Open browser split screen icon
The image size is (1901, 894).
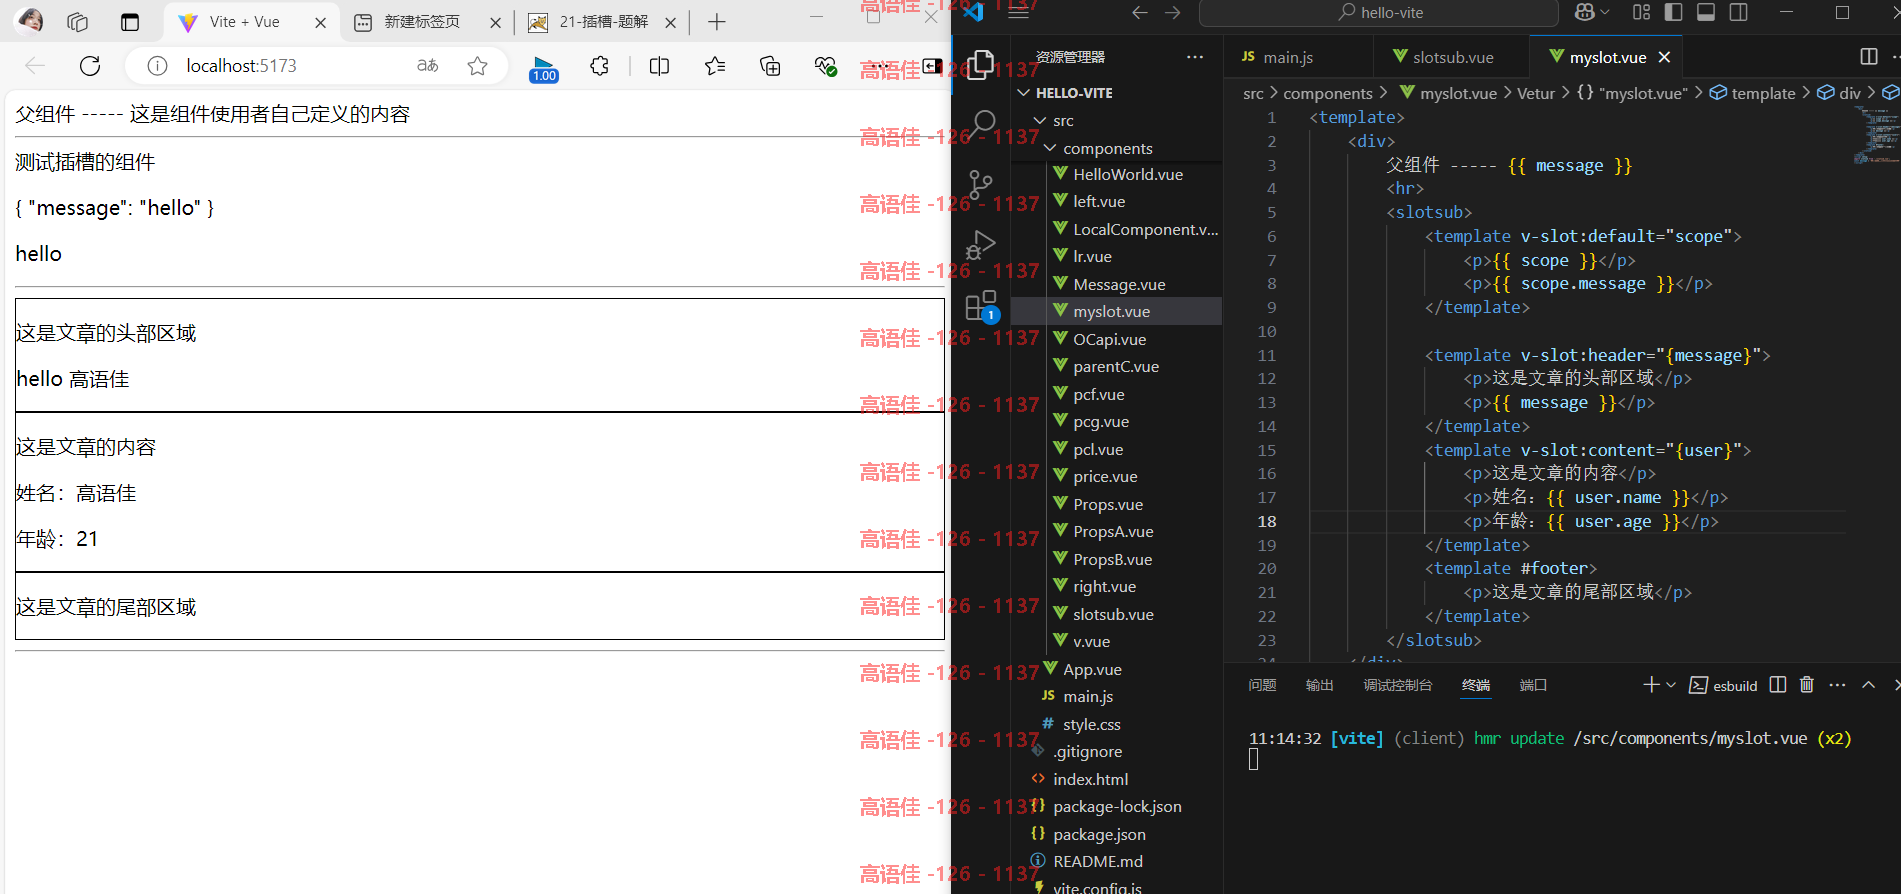(x=659, y=66)
